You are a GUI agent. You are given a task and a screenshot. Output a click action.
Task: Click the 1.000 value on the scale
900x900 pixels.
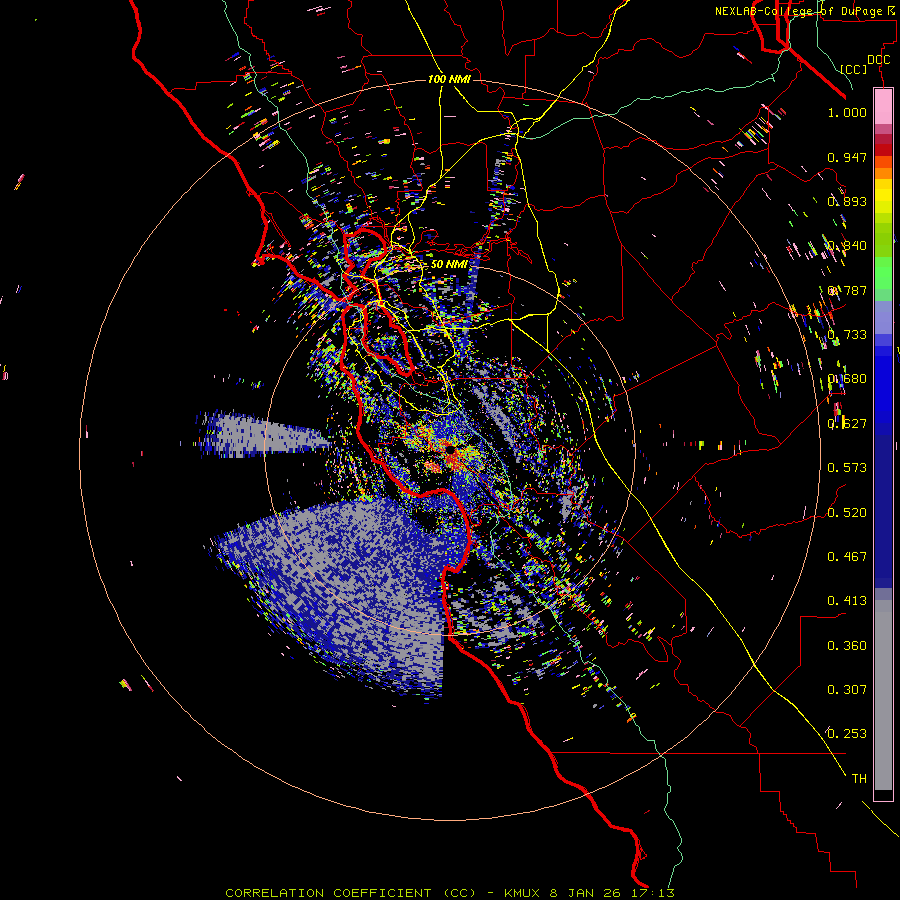847,112
